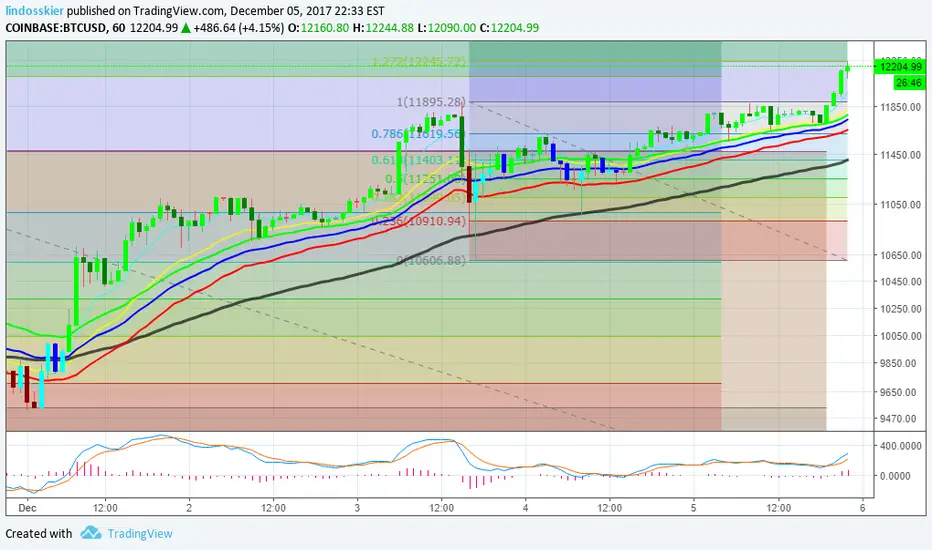Click the 10050.00 price axis label
932x550 pixels.
click(x=900, y=336)
